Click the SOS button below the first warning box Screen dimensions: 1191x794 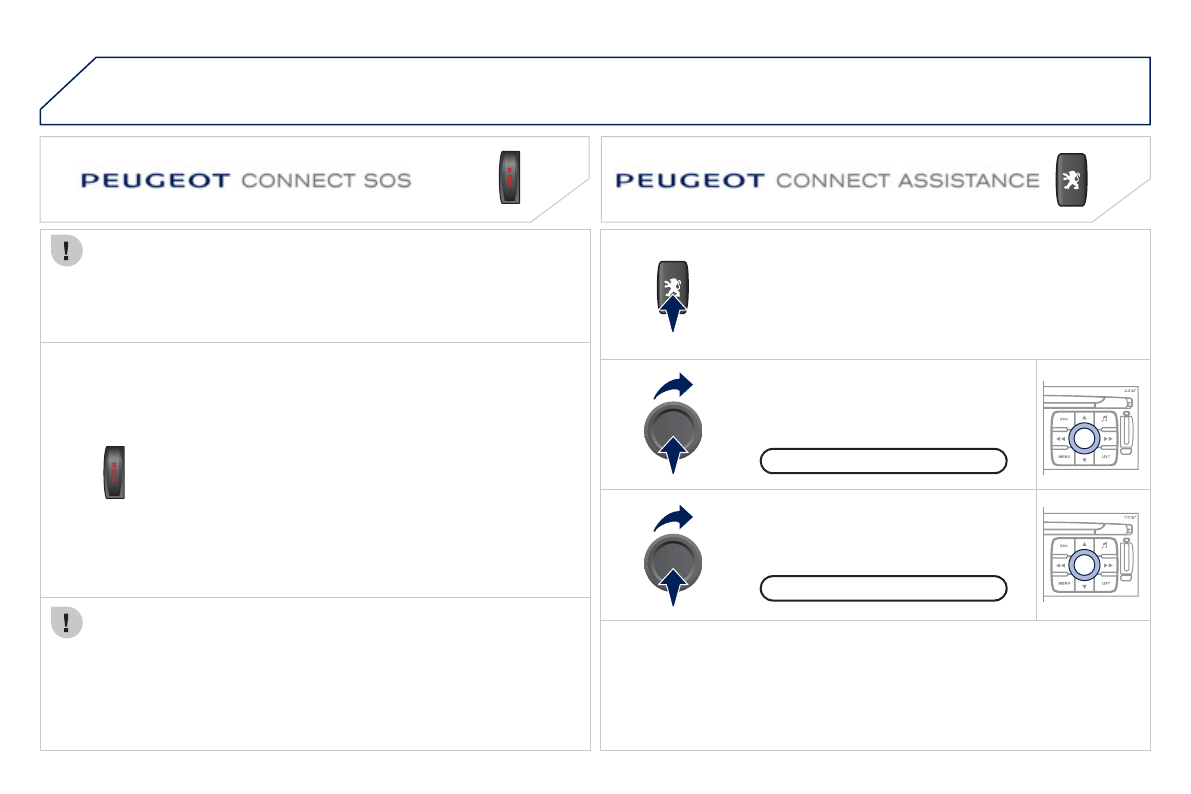point(116,473)
